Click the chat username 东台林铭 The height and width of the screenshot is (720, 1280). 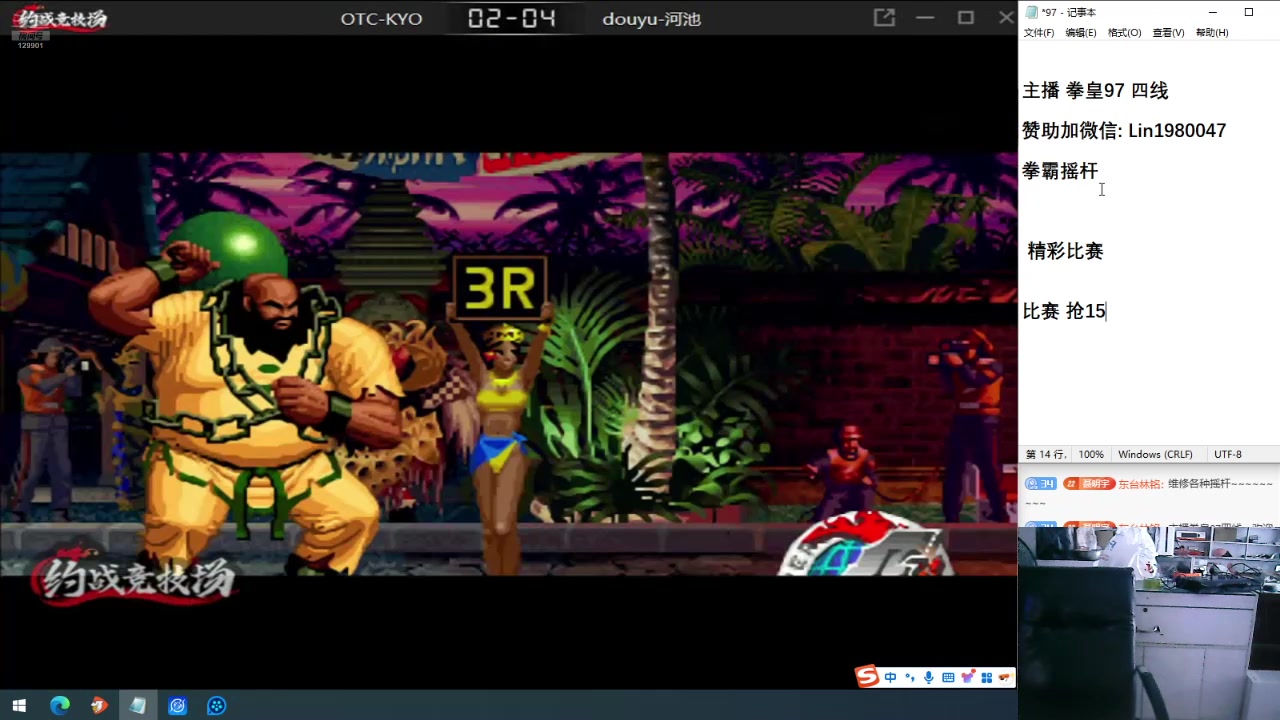pyautogui.click(x=1138, y=484)
